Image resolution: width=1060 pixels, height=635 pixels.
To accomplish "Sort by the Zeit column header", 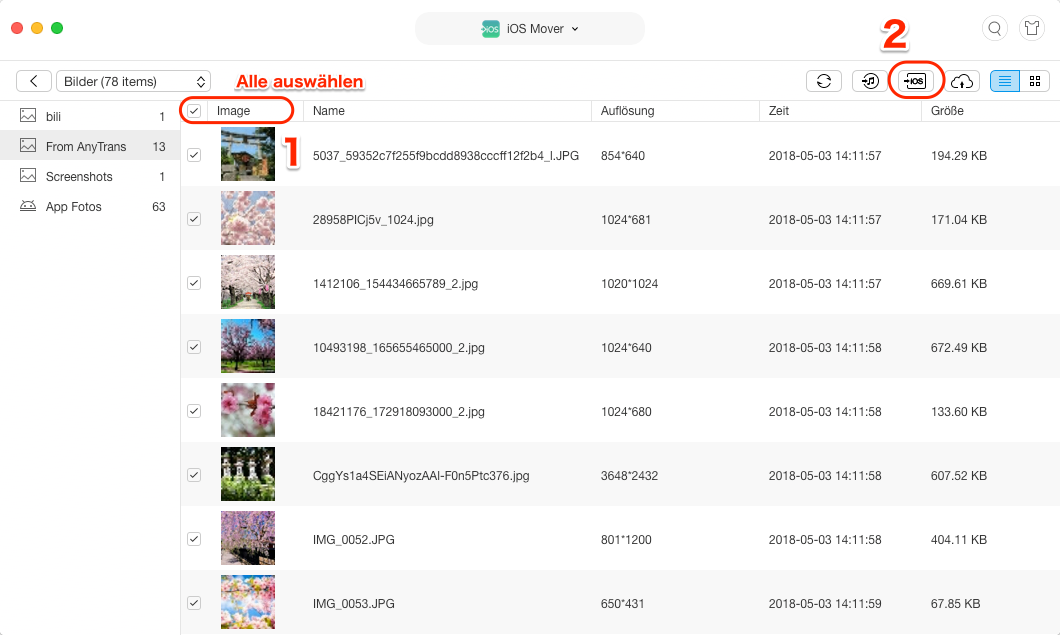I will (840, 111).
